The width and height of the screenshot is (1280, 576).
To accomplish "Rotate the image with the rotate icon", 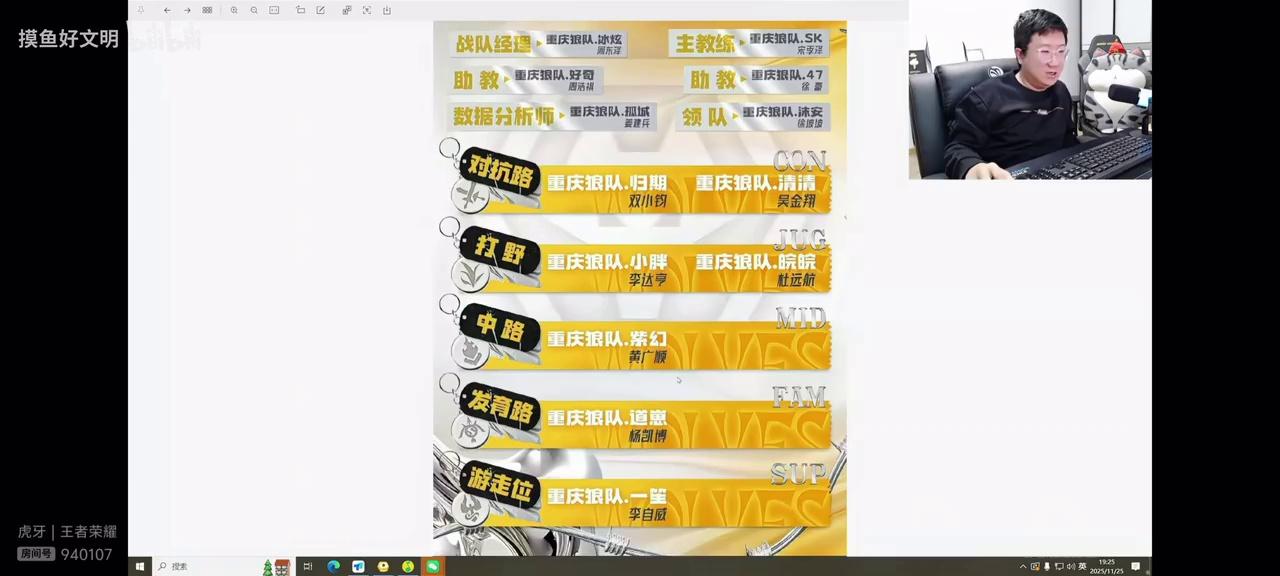I will click(x=301, y=10).
